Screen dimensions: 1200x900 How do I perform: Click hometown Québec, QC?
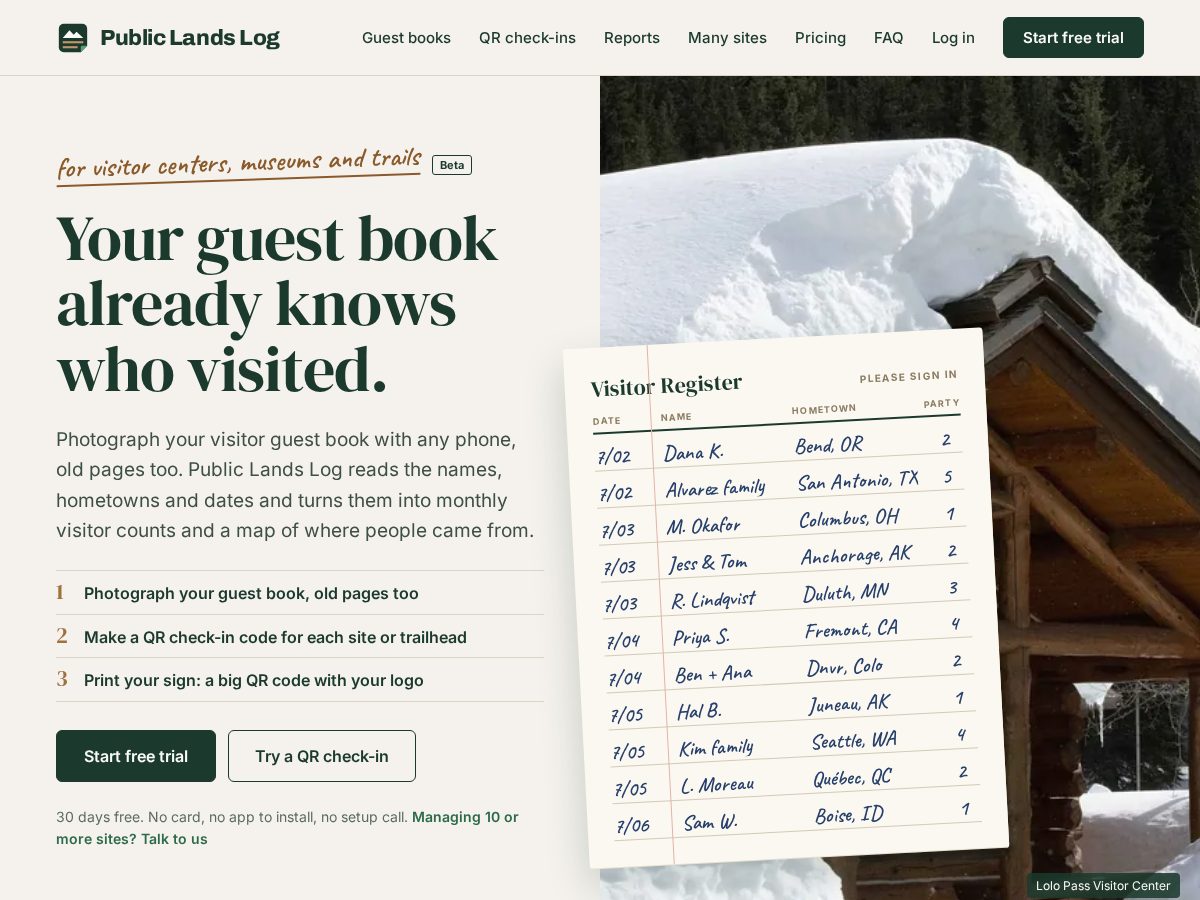pos(852,778)
